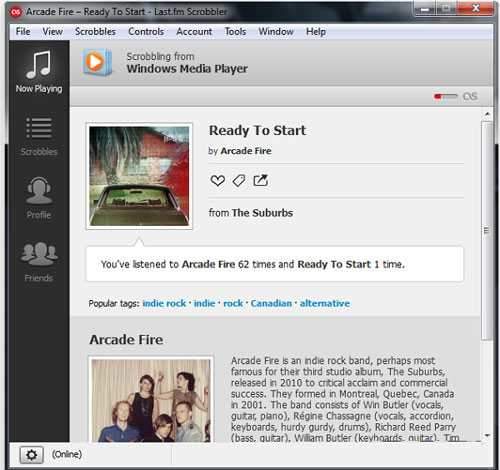Image resolution: width=500 pixels, height=470 pixels.
Task: Click Arcade Fire in the listening stats
Action: [x=209, y=264]
